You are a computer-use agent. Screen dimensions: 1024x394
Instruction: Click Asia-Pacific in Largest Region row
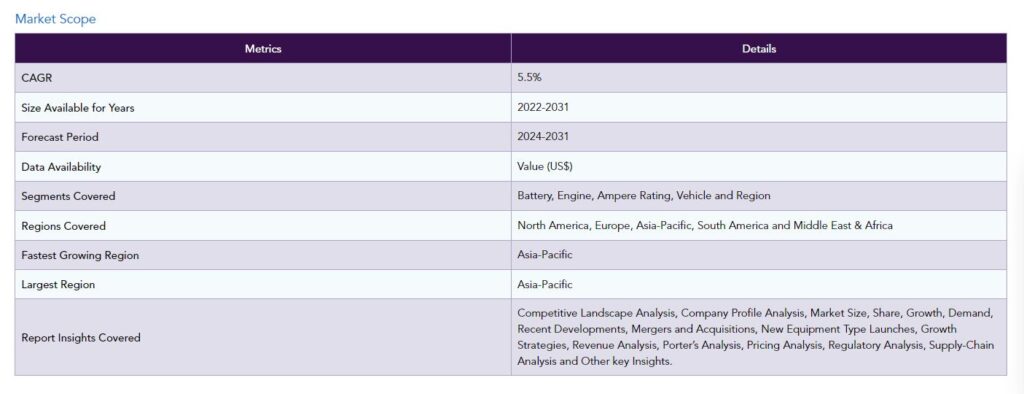[545, 284]
